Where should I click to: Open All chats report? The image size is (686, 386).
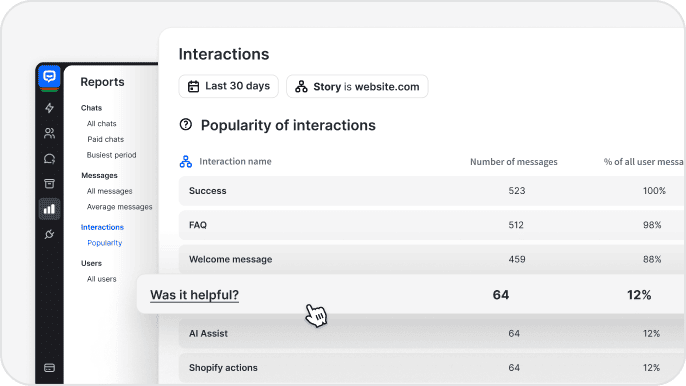click(x=102, y=123)
